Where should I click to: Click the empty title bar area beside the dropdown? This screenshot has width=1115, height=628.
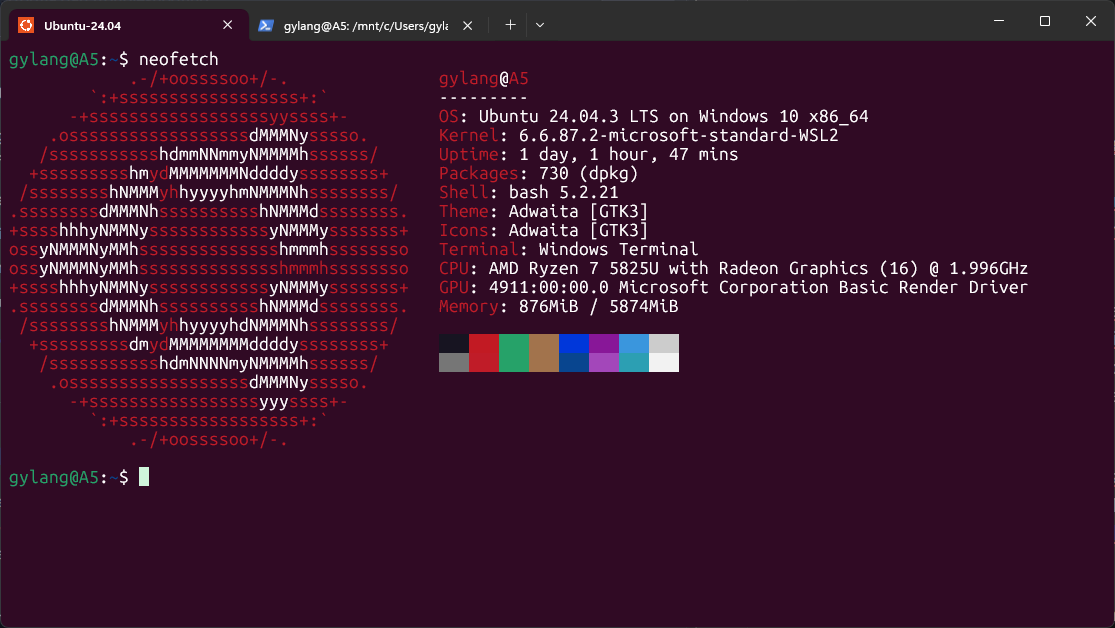750,22
